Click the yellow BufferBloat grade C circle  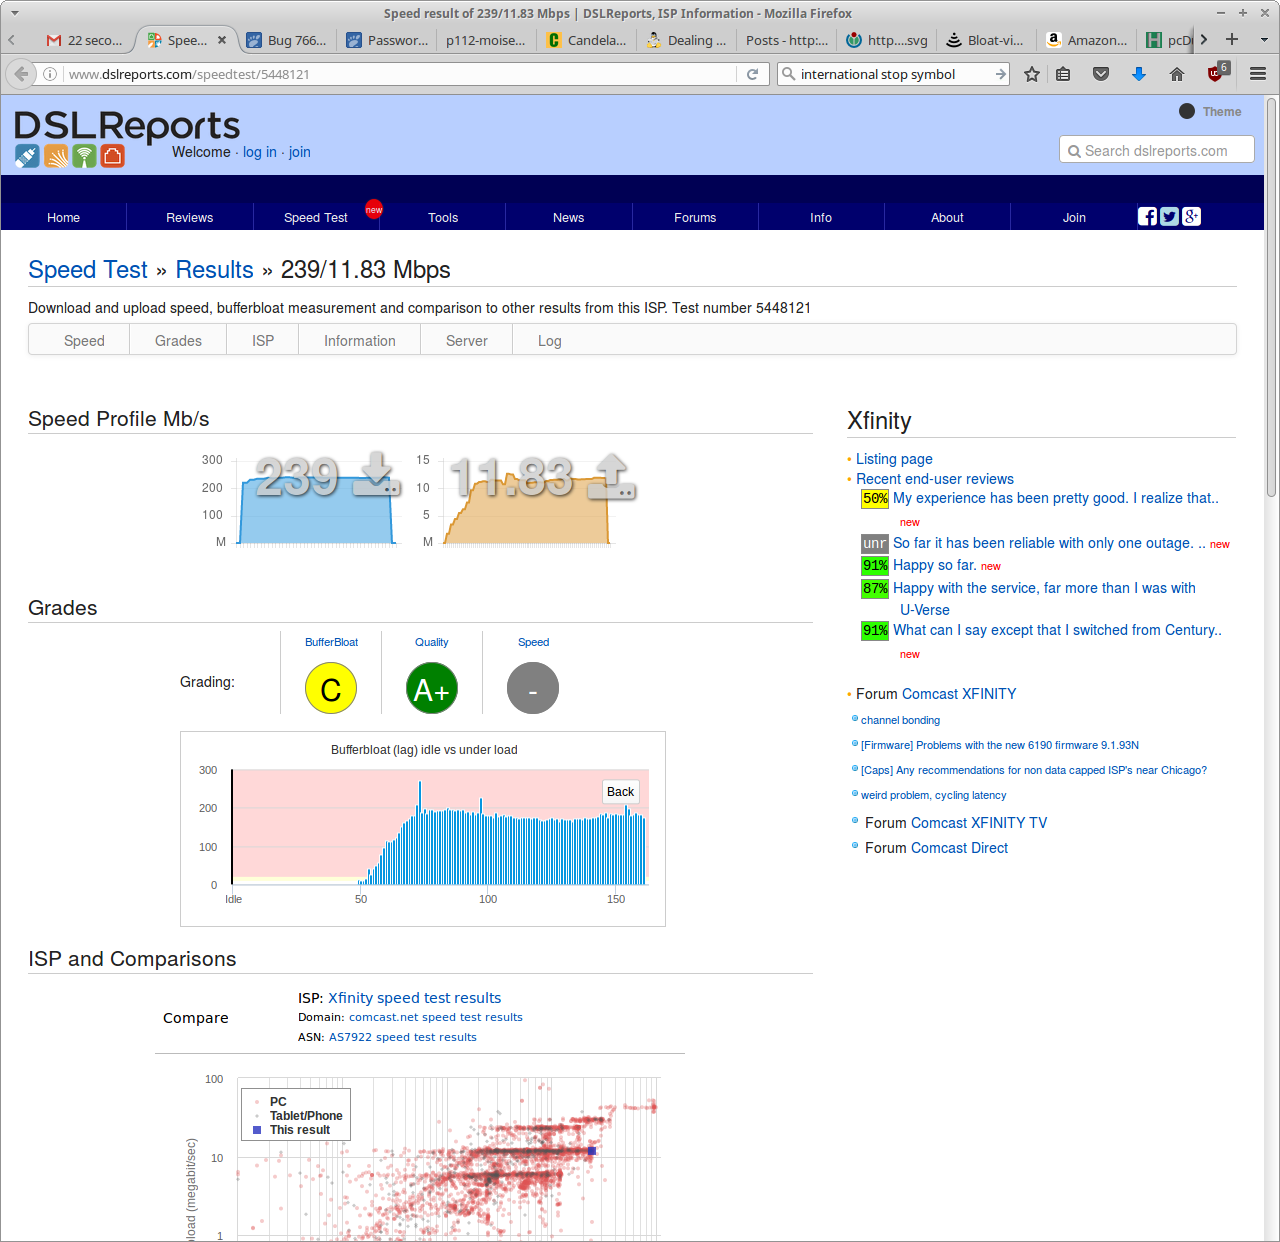pos(331,688)
